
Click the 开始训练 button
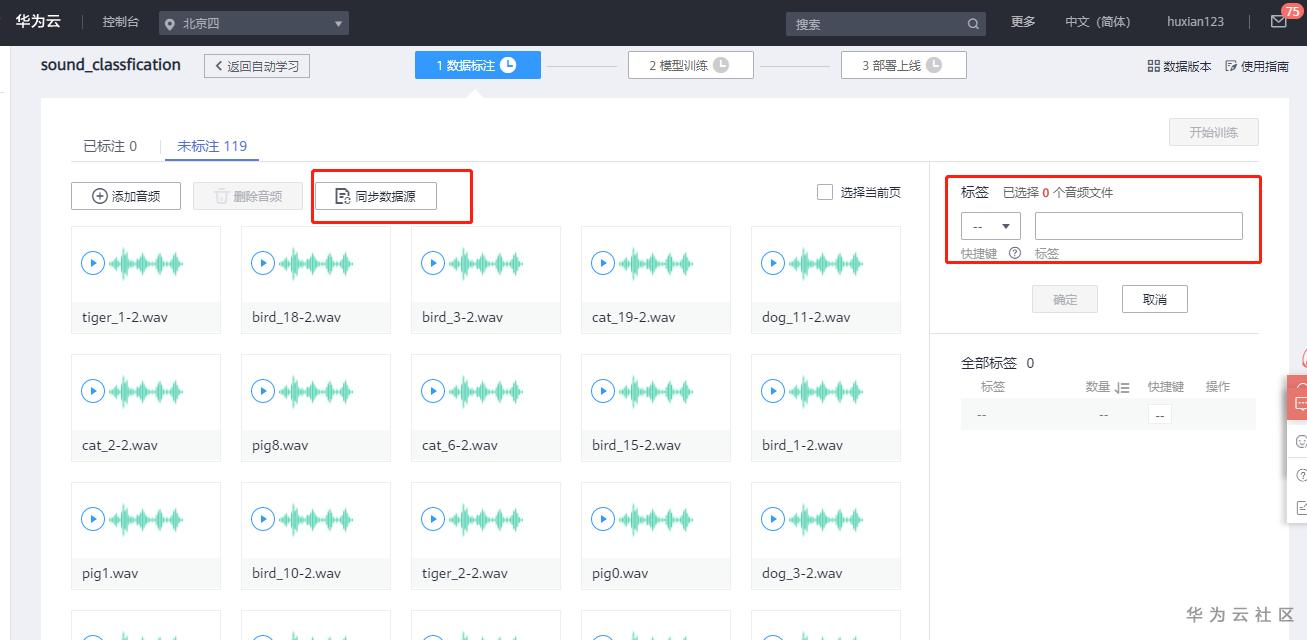[1213, 132]
